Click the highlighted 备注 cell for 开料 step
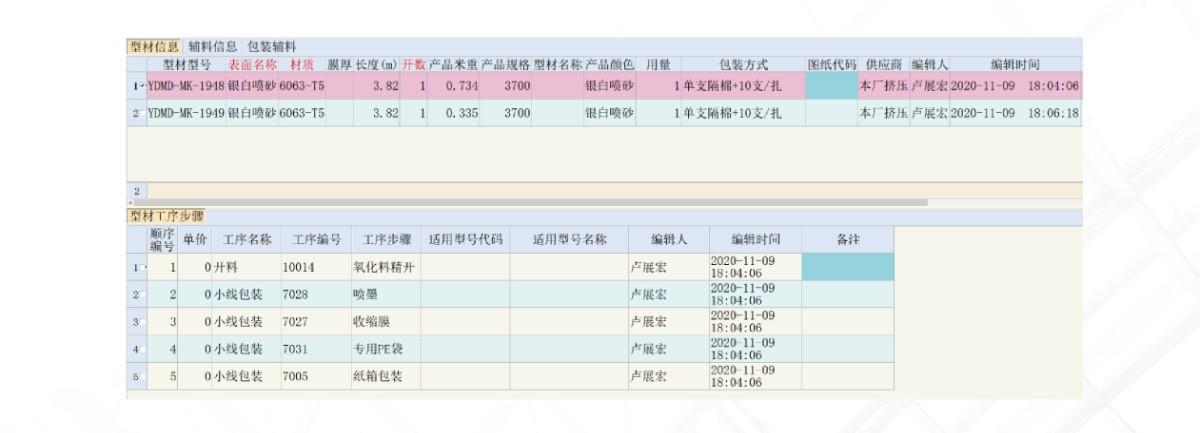The width and height of the screenshot is (1200, 433). coord(847,267)
